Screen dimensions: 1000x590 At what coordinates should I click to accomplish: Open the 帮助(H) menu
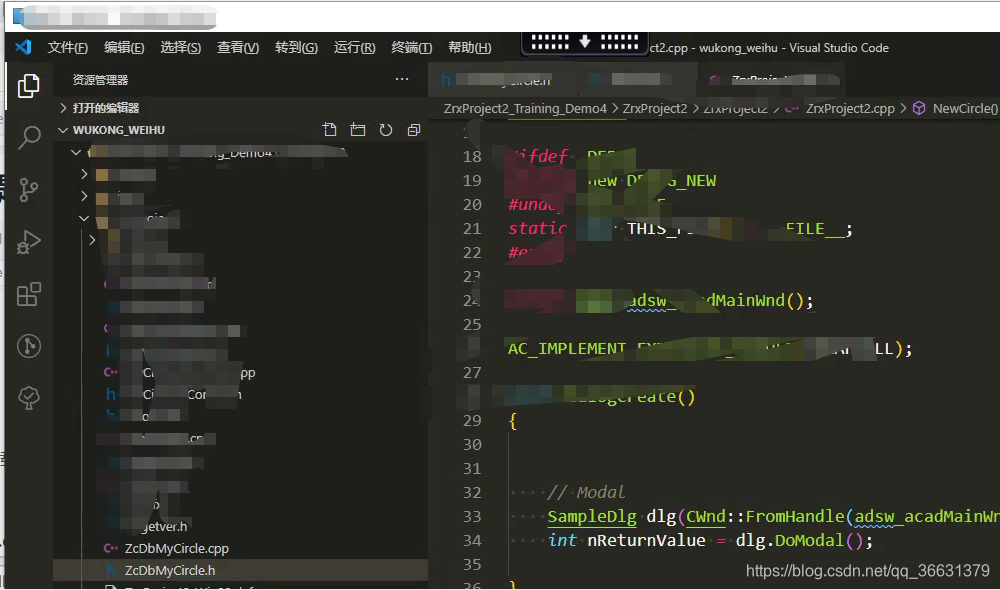point(469,48)
